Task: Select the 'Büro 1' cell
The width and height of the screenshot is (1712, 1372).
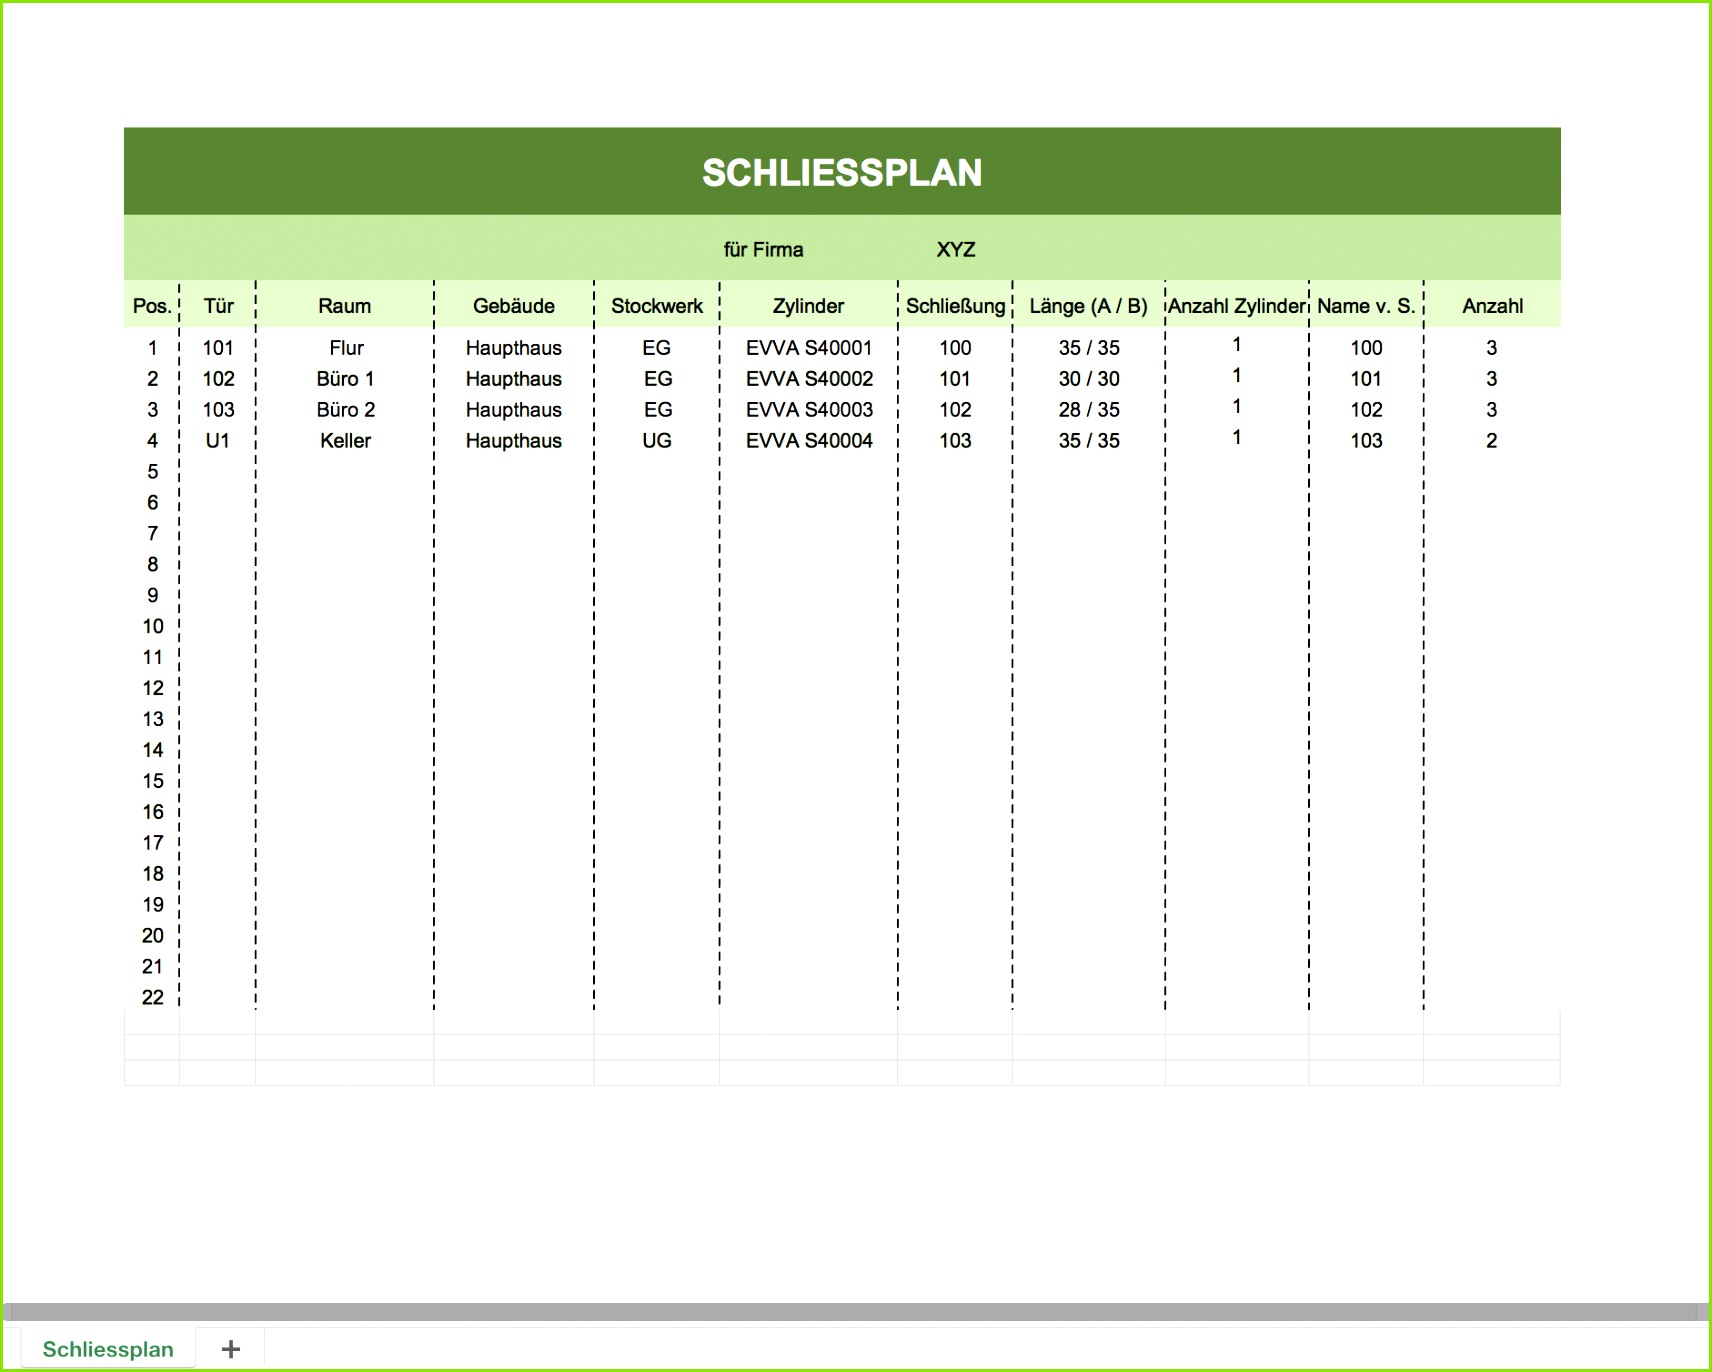Action: 345,379
